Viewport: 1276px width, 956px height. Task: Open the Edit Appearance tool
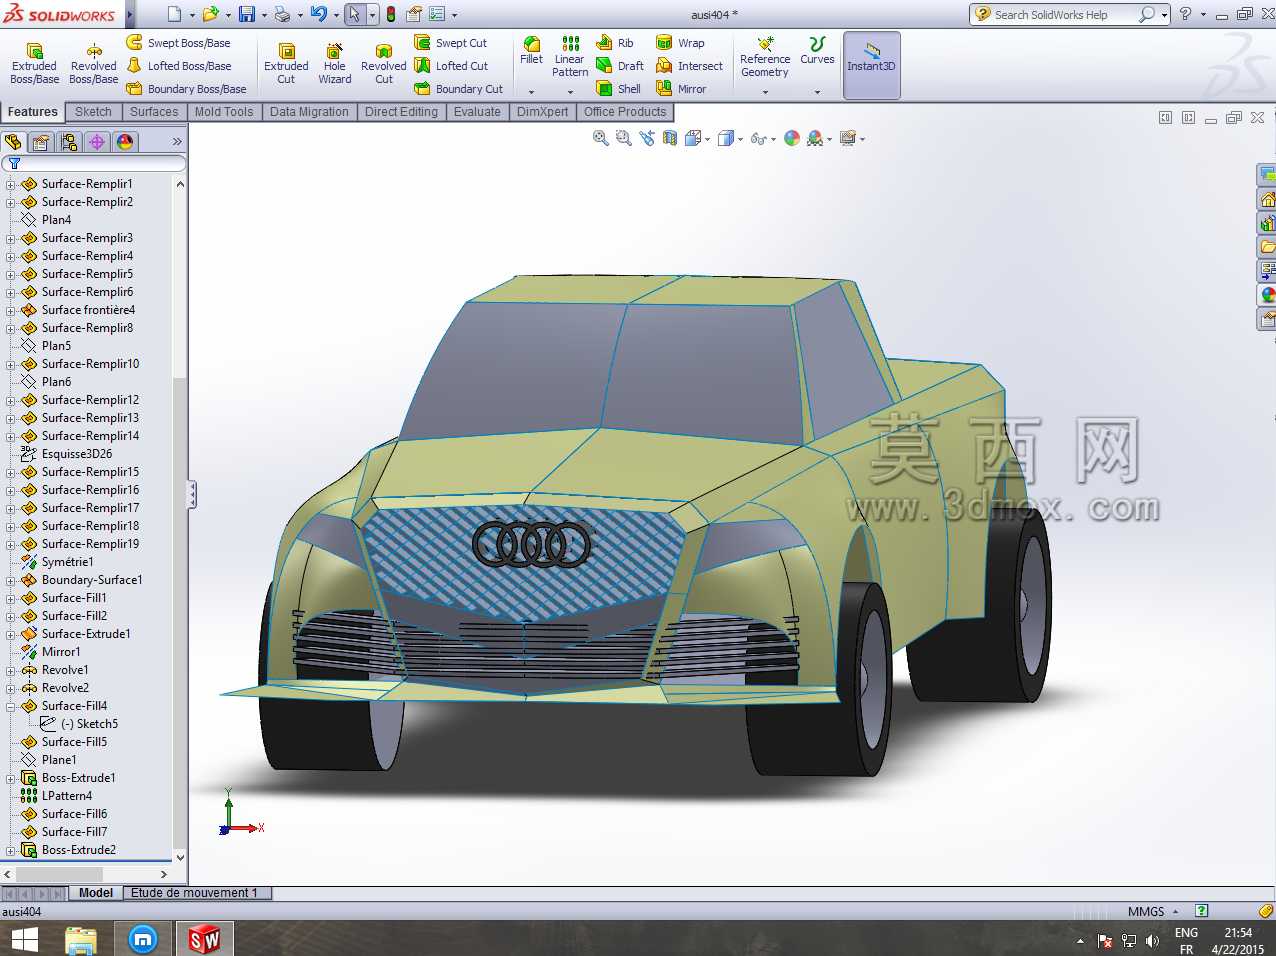792,139
